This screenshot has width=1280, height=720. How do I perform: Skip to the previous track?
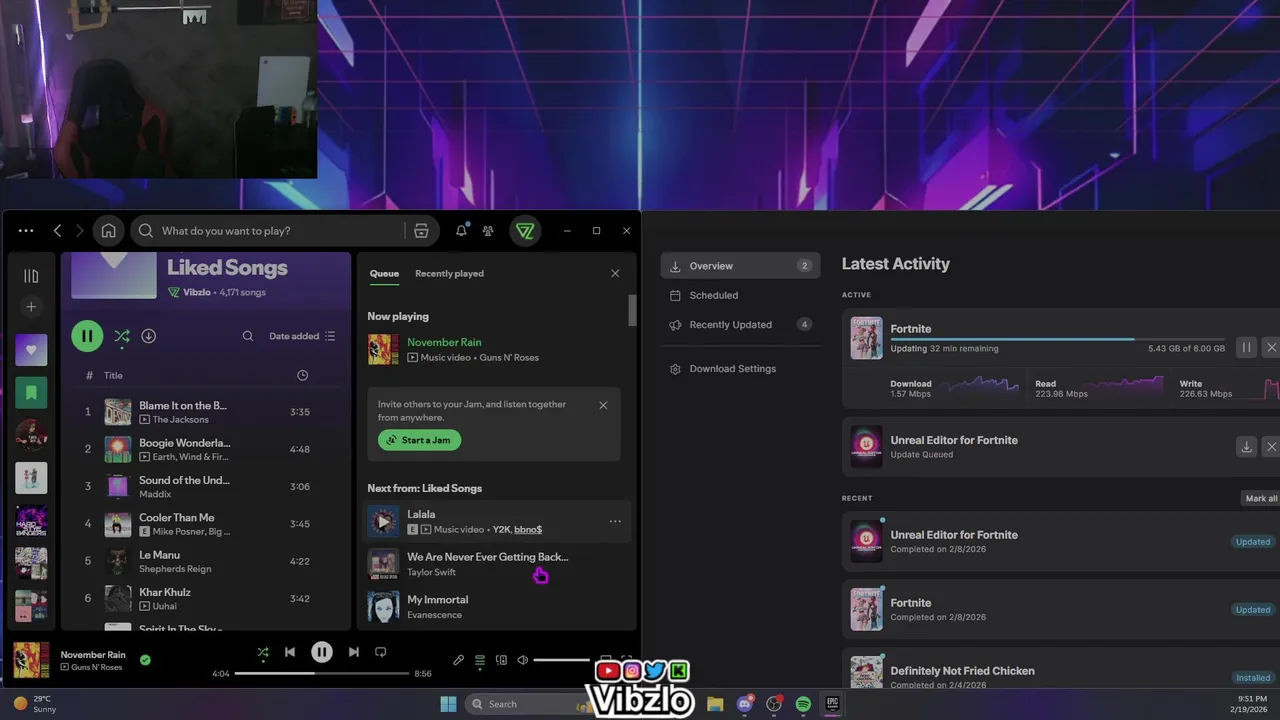click(290, 652)
